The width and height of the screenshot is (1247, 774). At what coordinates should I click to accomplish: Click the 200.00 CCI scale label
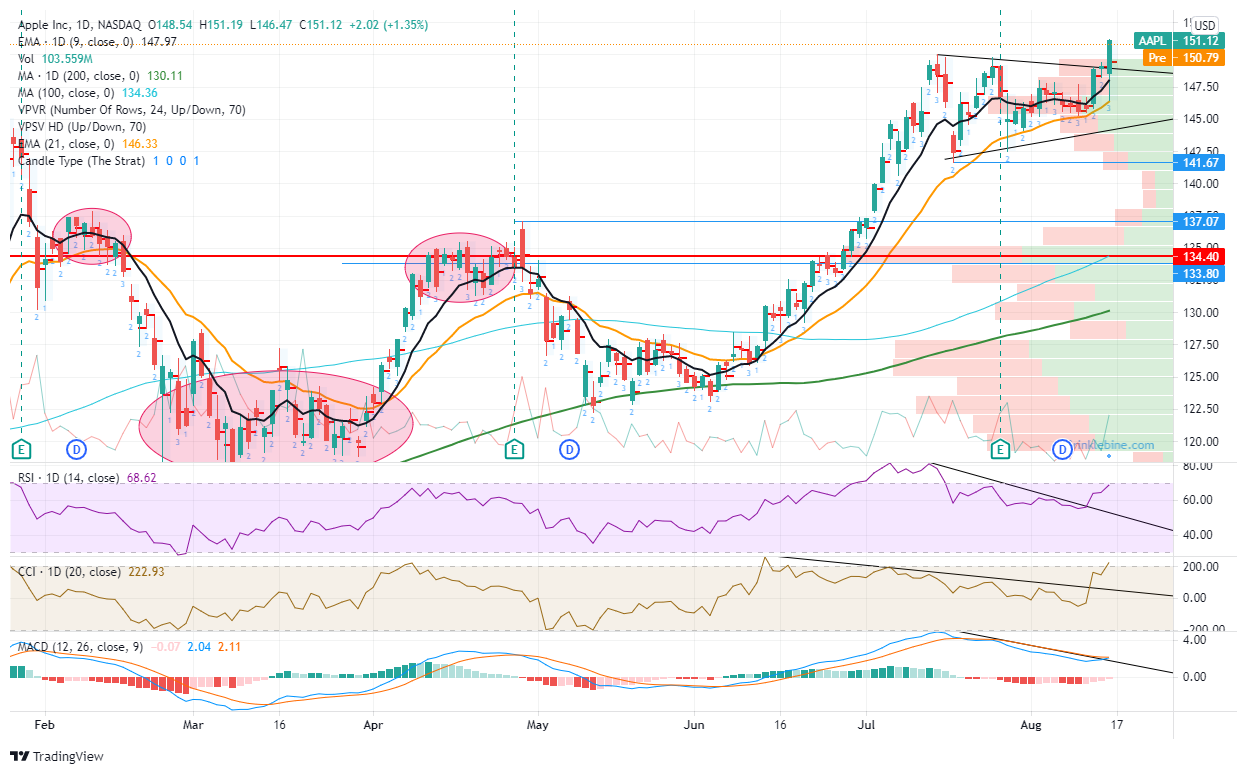point(1200,567)
